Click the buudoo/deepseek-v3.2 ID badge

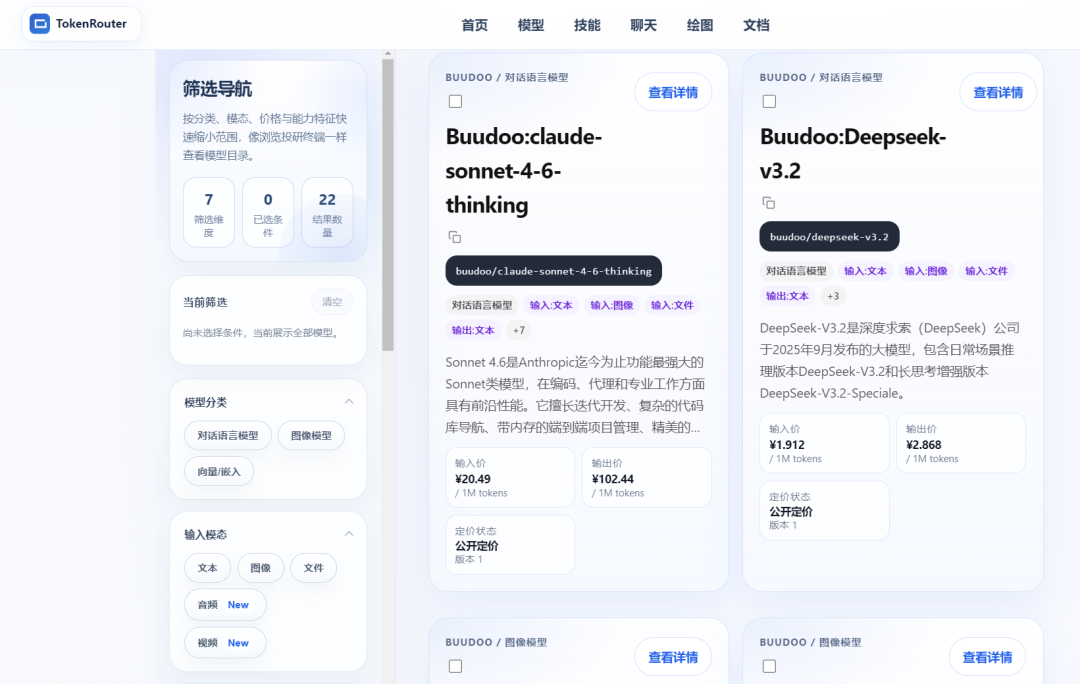(x=829, y=236)
